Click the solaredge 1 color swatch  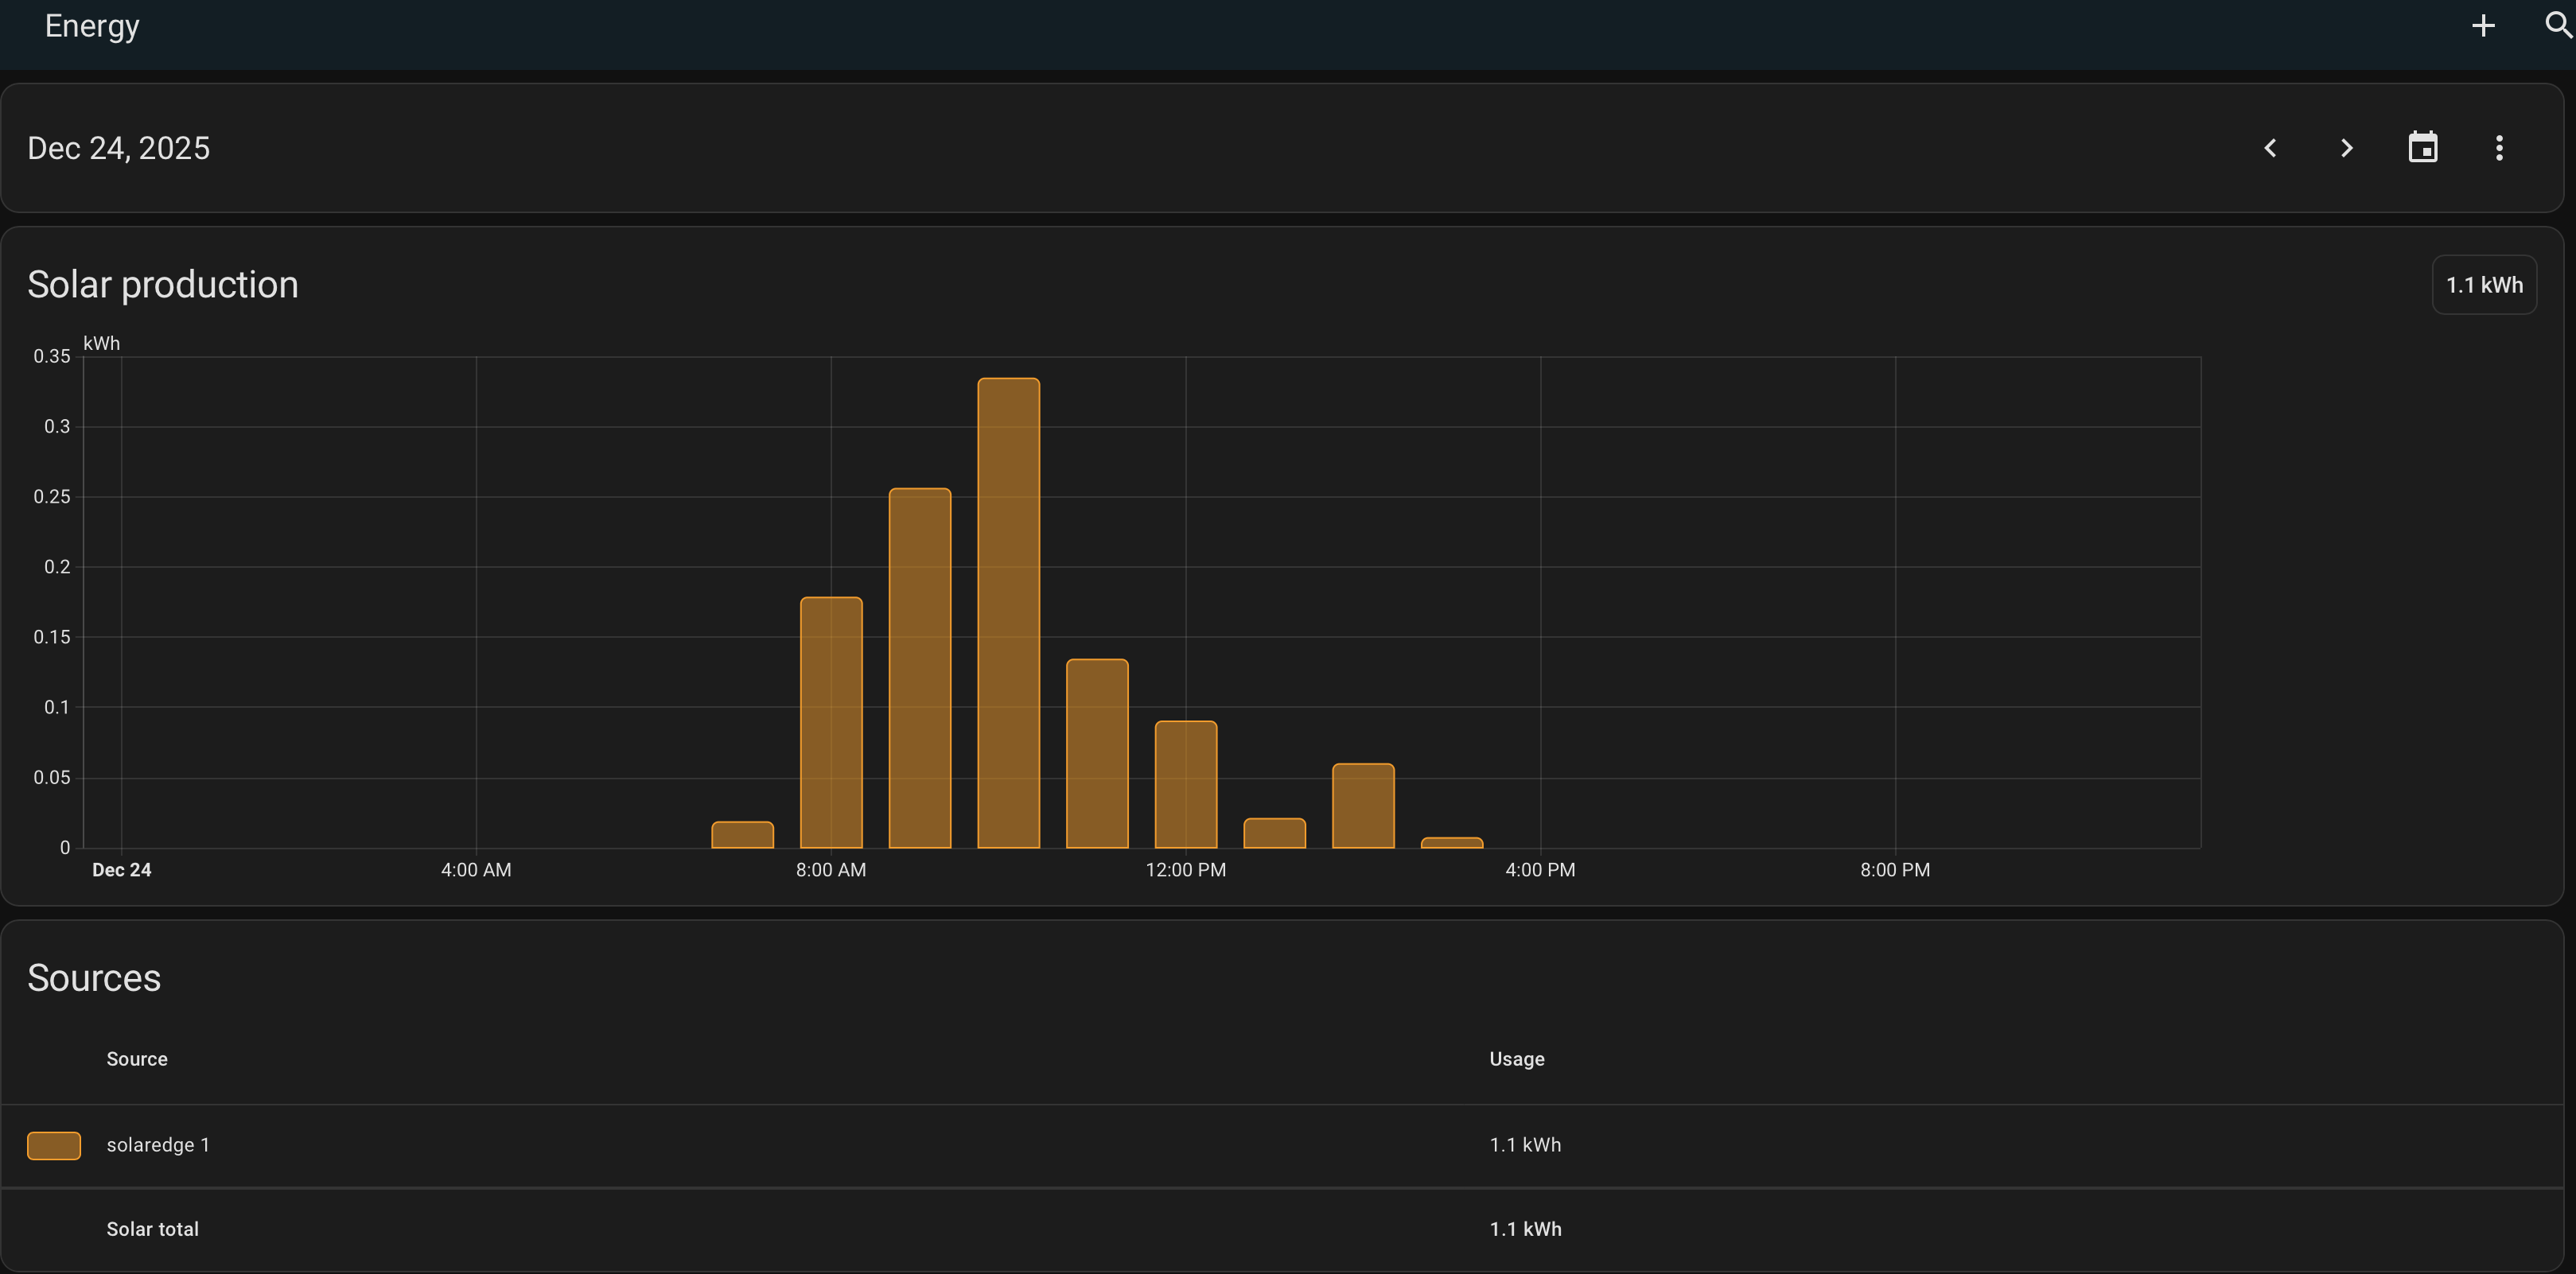coord(54,1145)
